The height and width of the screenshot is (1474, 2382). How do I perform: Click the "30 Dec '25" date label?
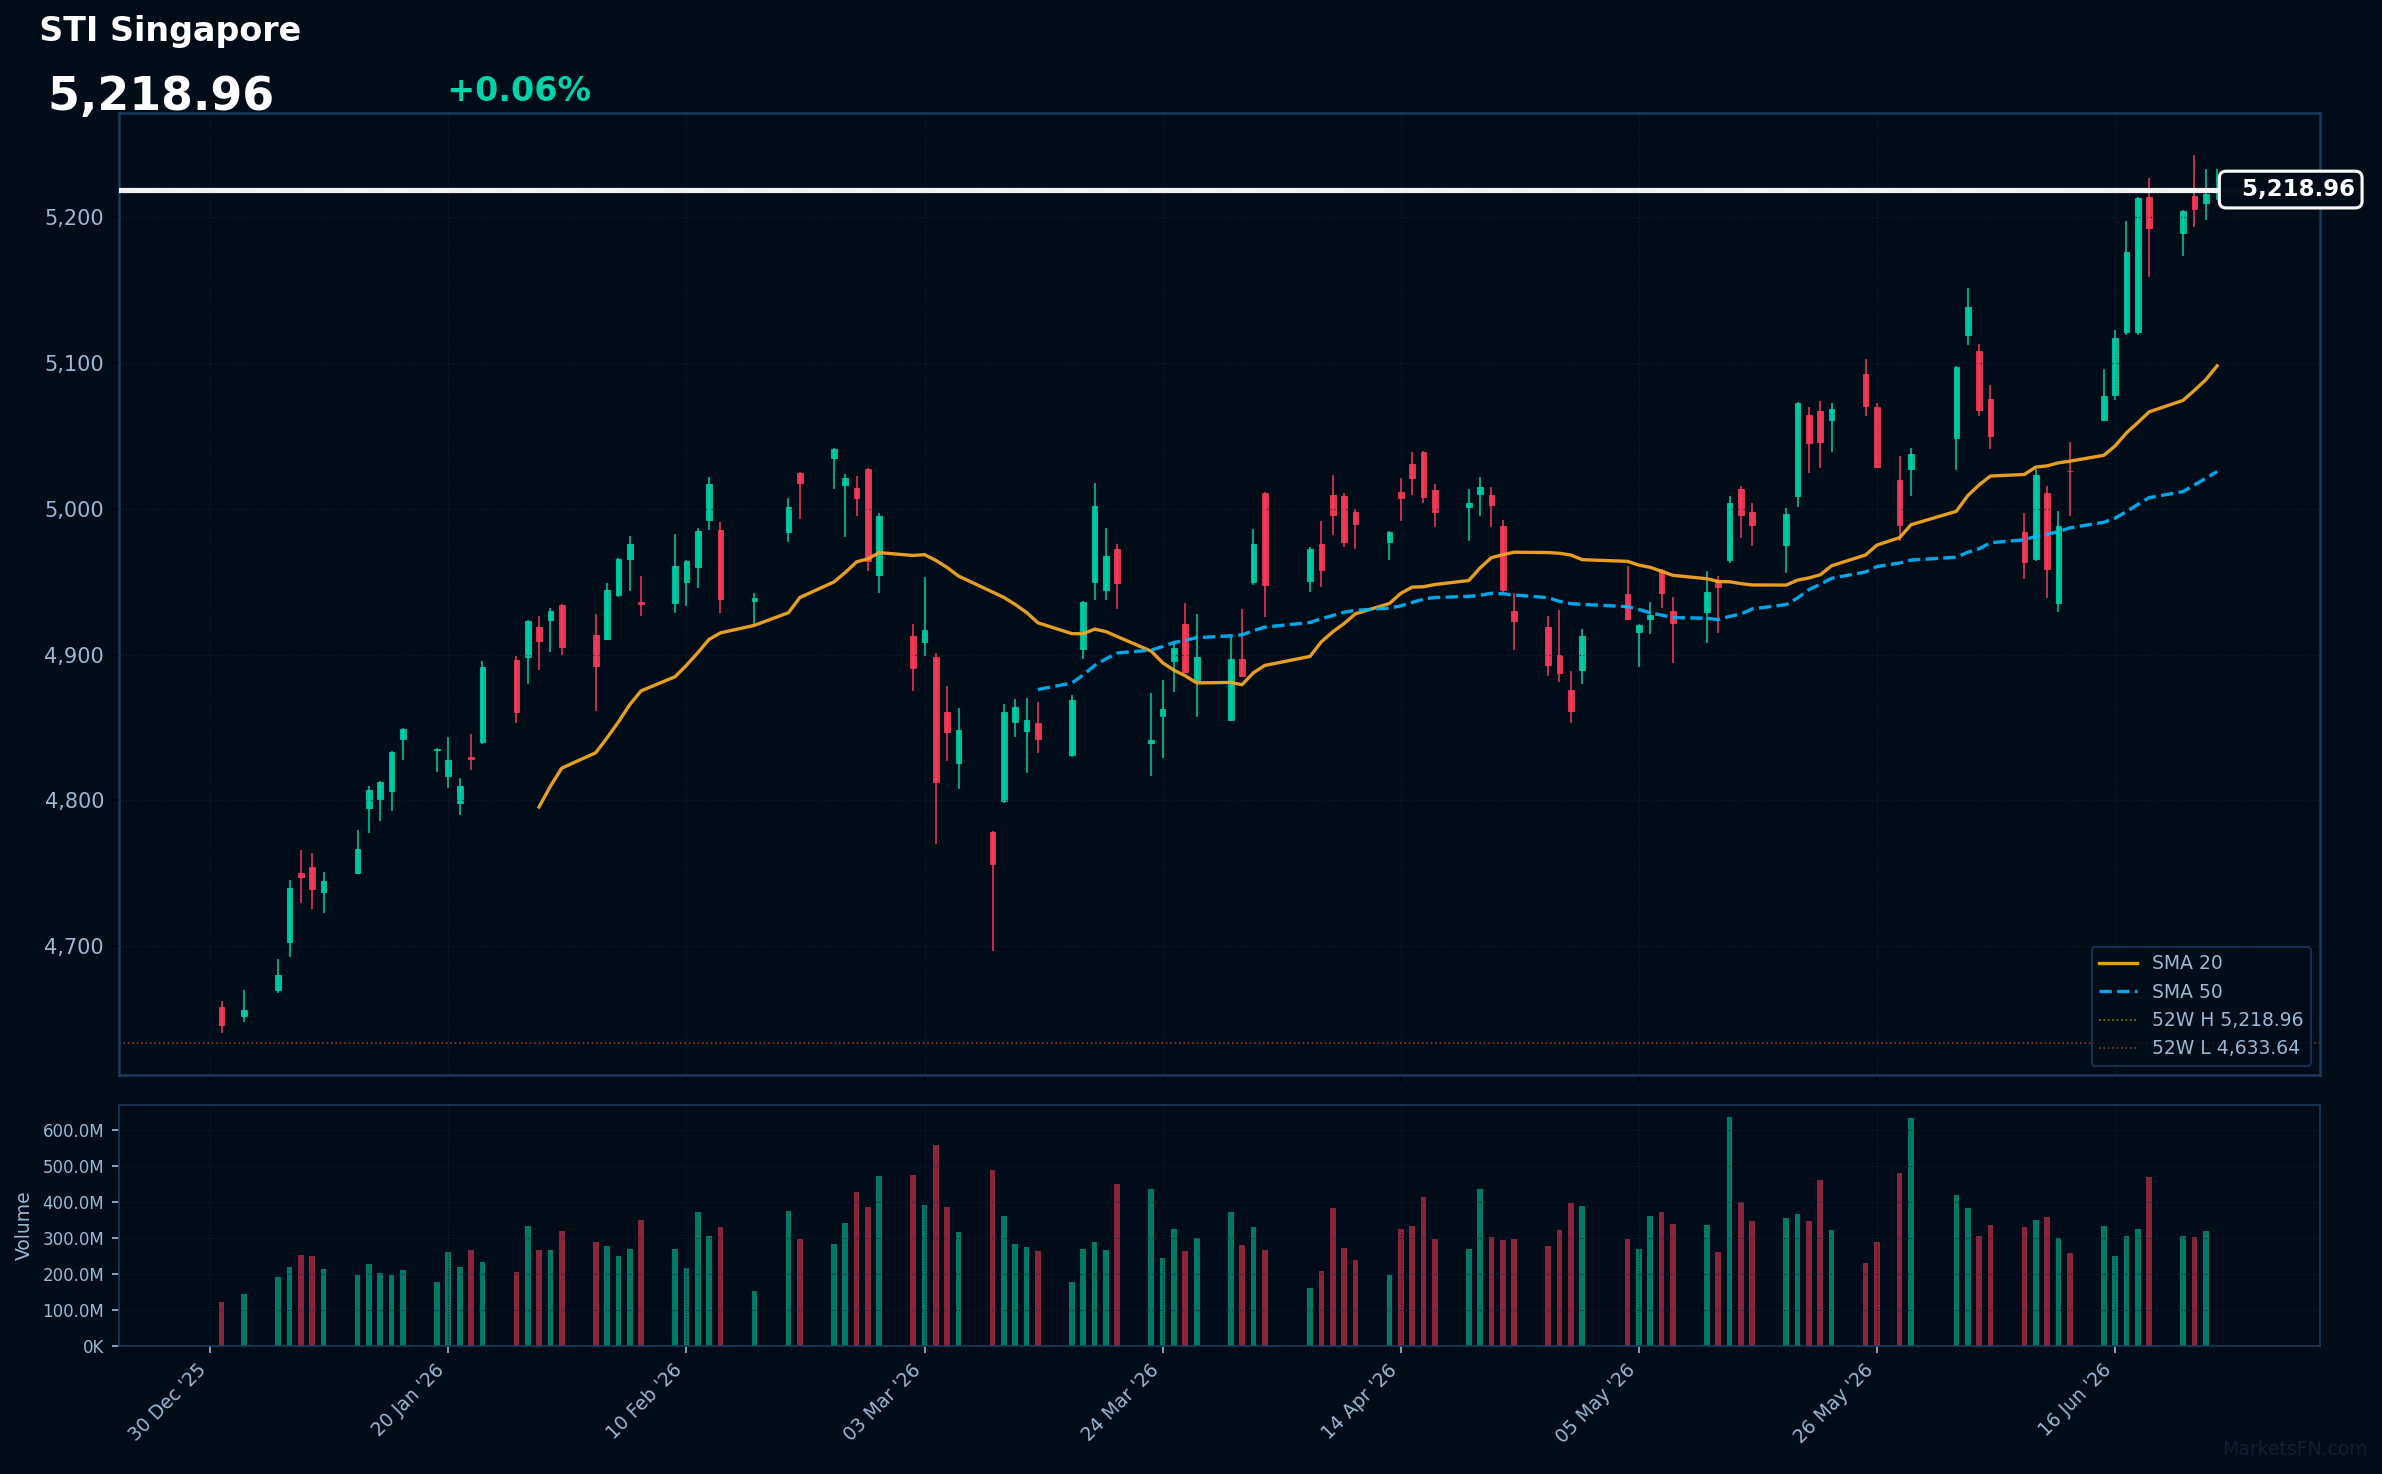pyautogui.click(x=167, y=1402)
